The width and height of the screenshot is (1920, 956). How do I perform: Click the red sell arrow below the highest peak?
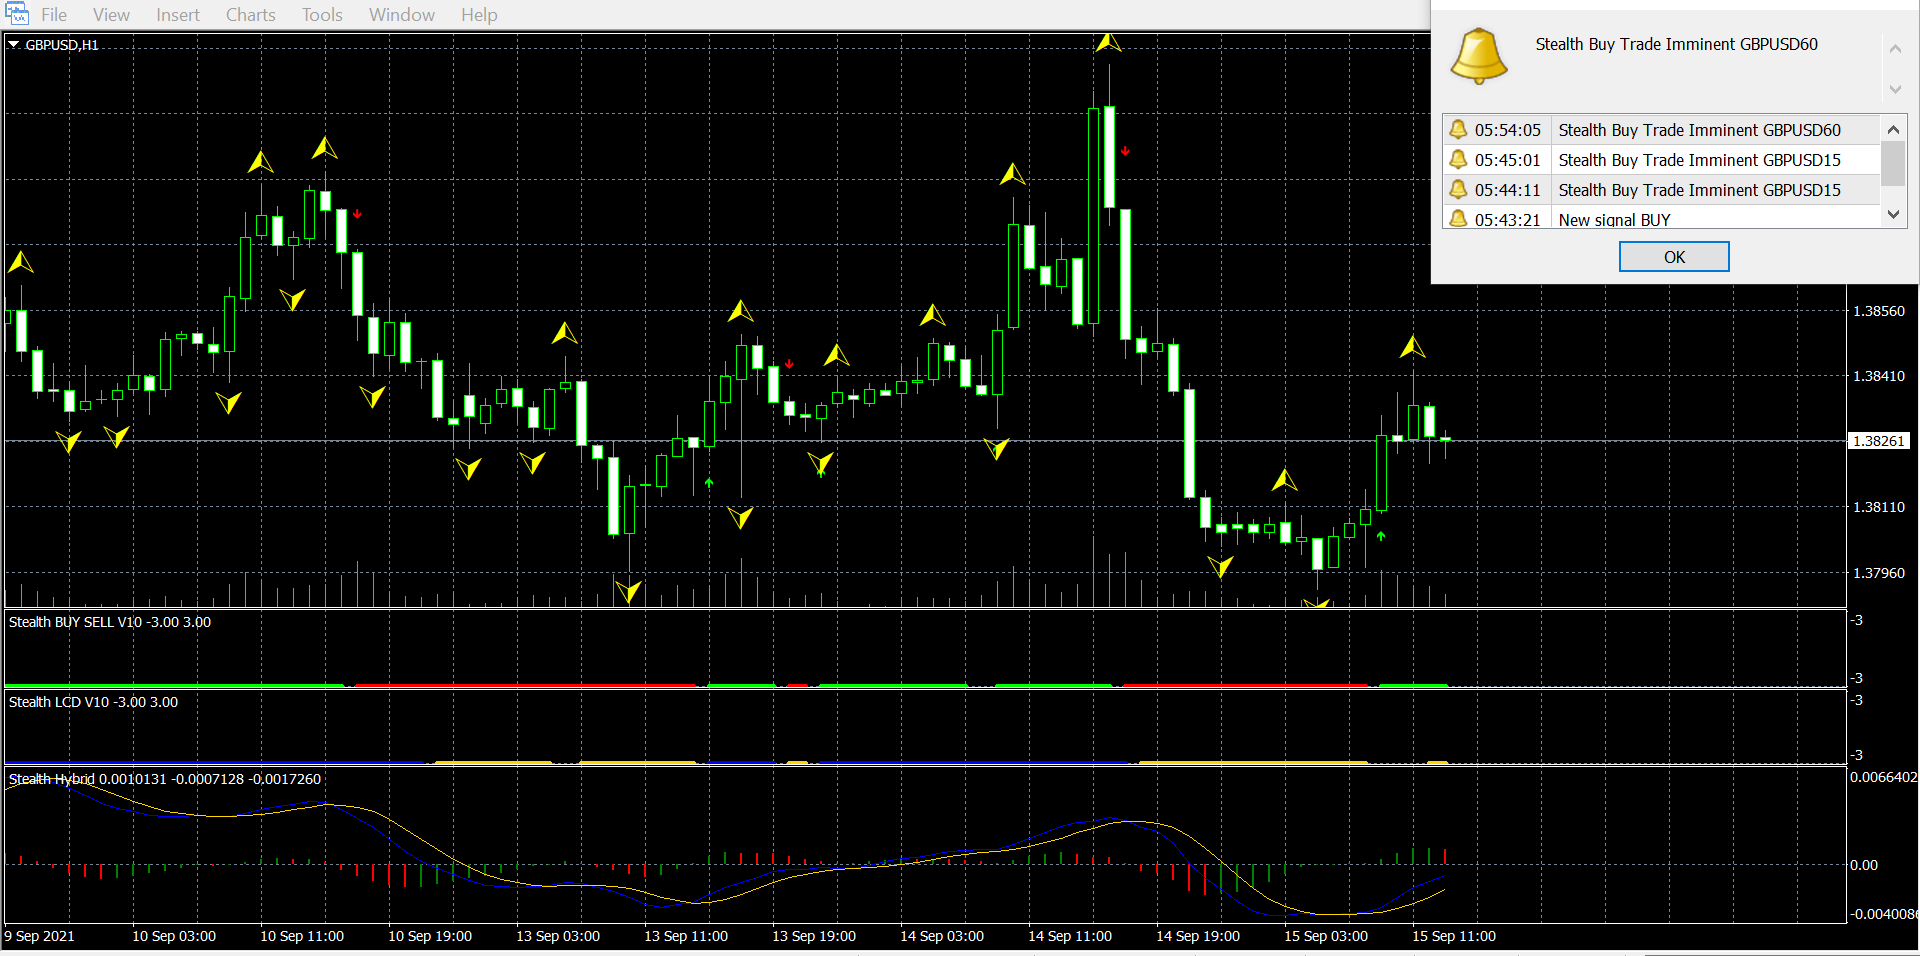pyautogui.click(x=1125, y=151)
